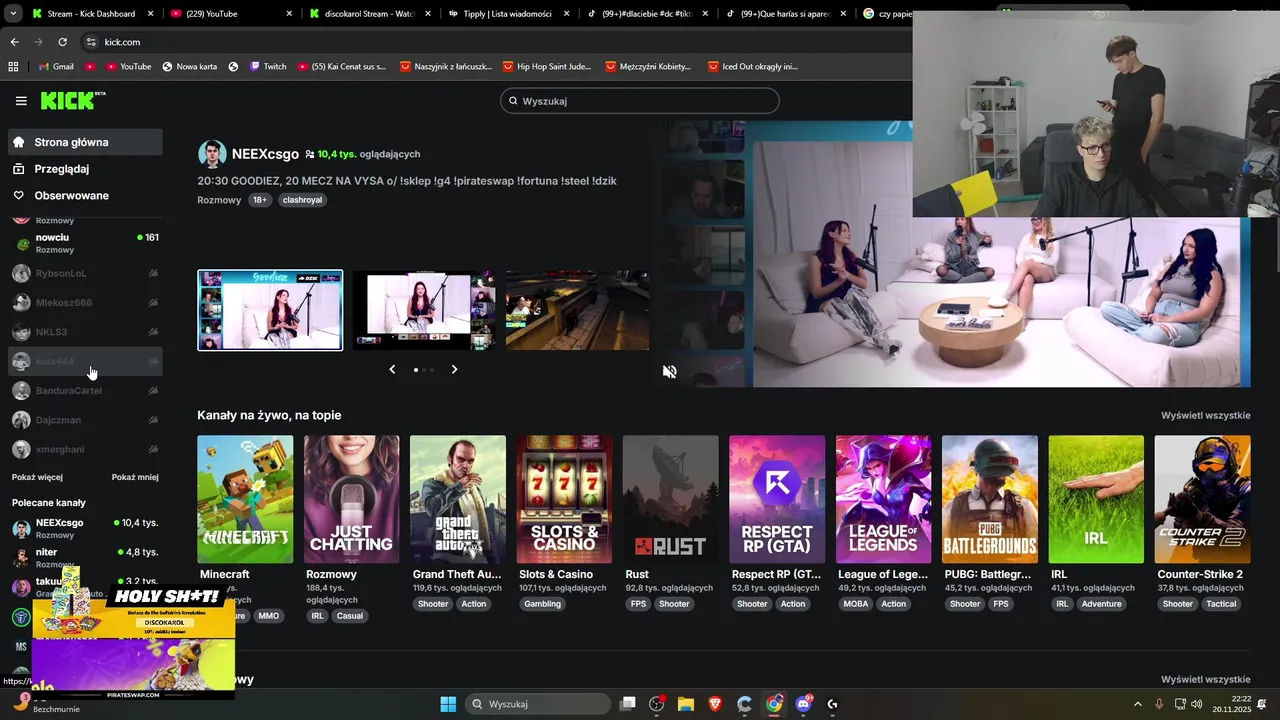Open site info icon beside kick.com
Image resolution: width=1280 pixels, height=720 pixels.
click(x=91, y=42)
